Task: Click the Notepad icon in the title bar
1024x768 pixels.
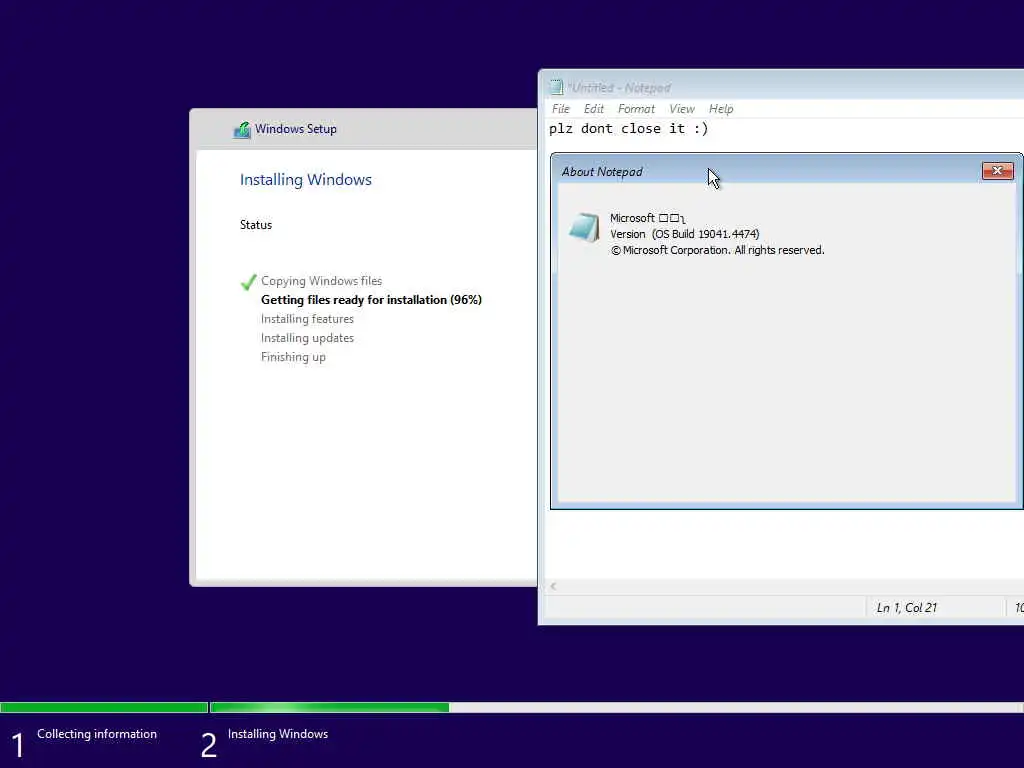Action: click(x=556, y=87)
